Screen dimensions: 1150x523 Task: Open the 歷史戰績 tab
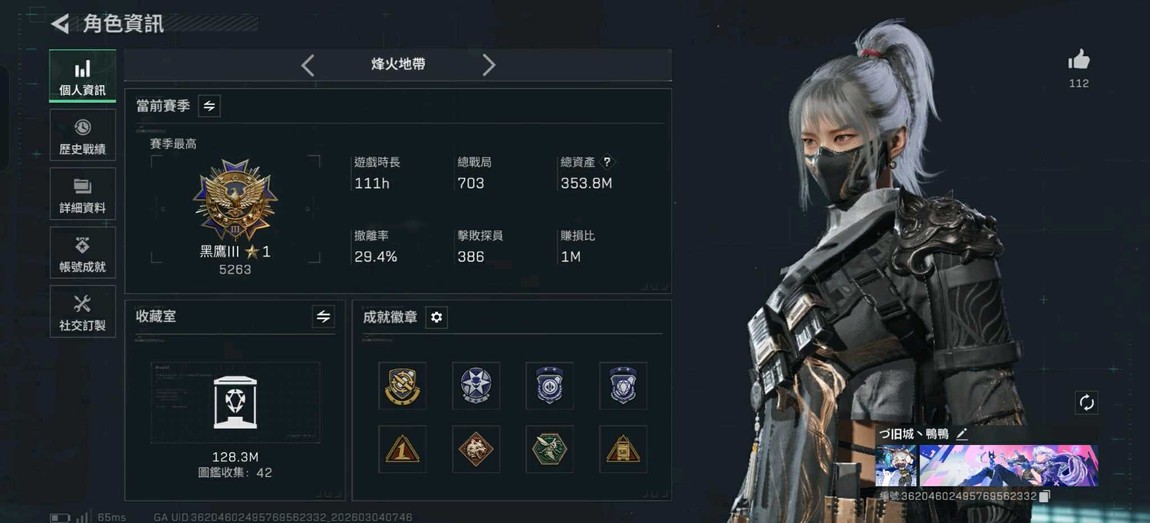[82, 135]
